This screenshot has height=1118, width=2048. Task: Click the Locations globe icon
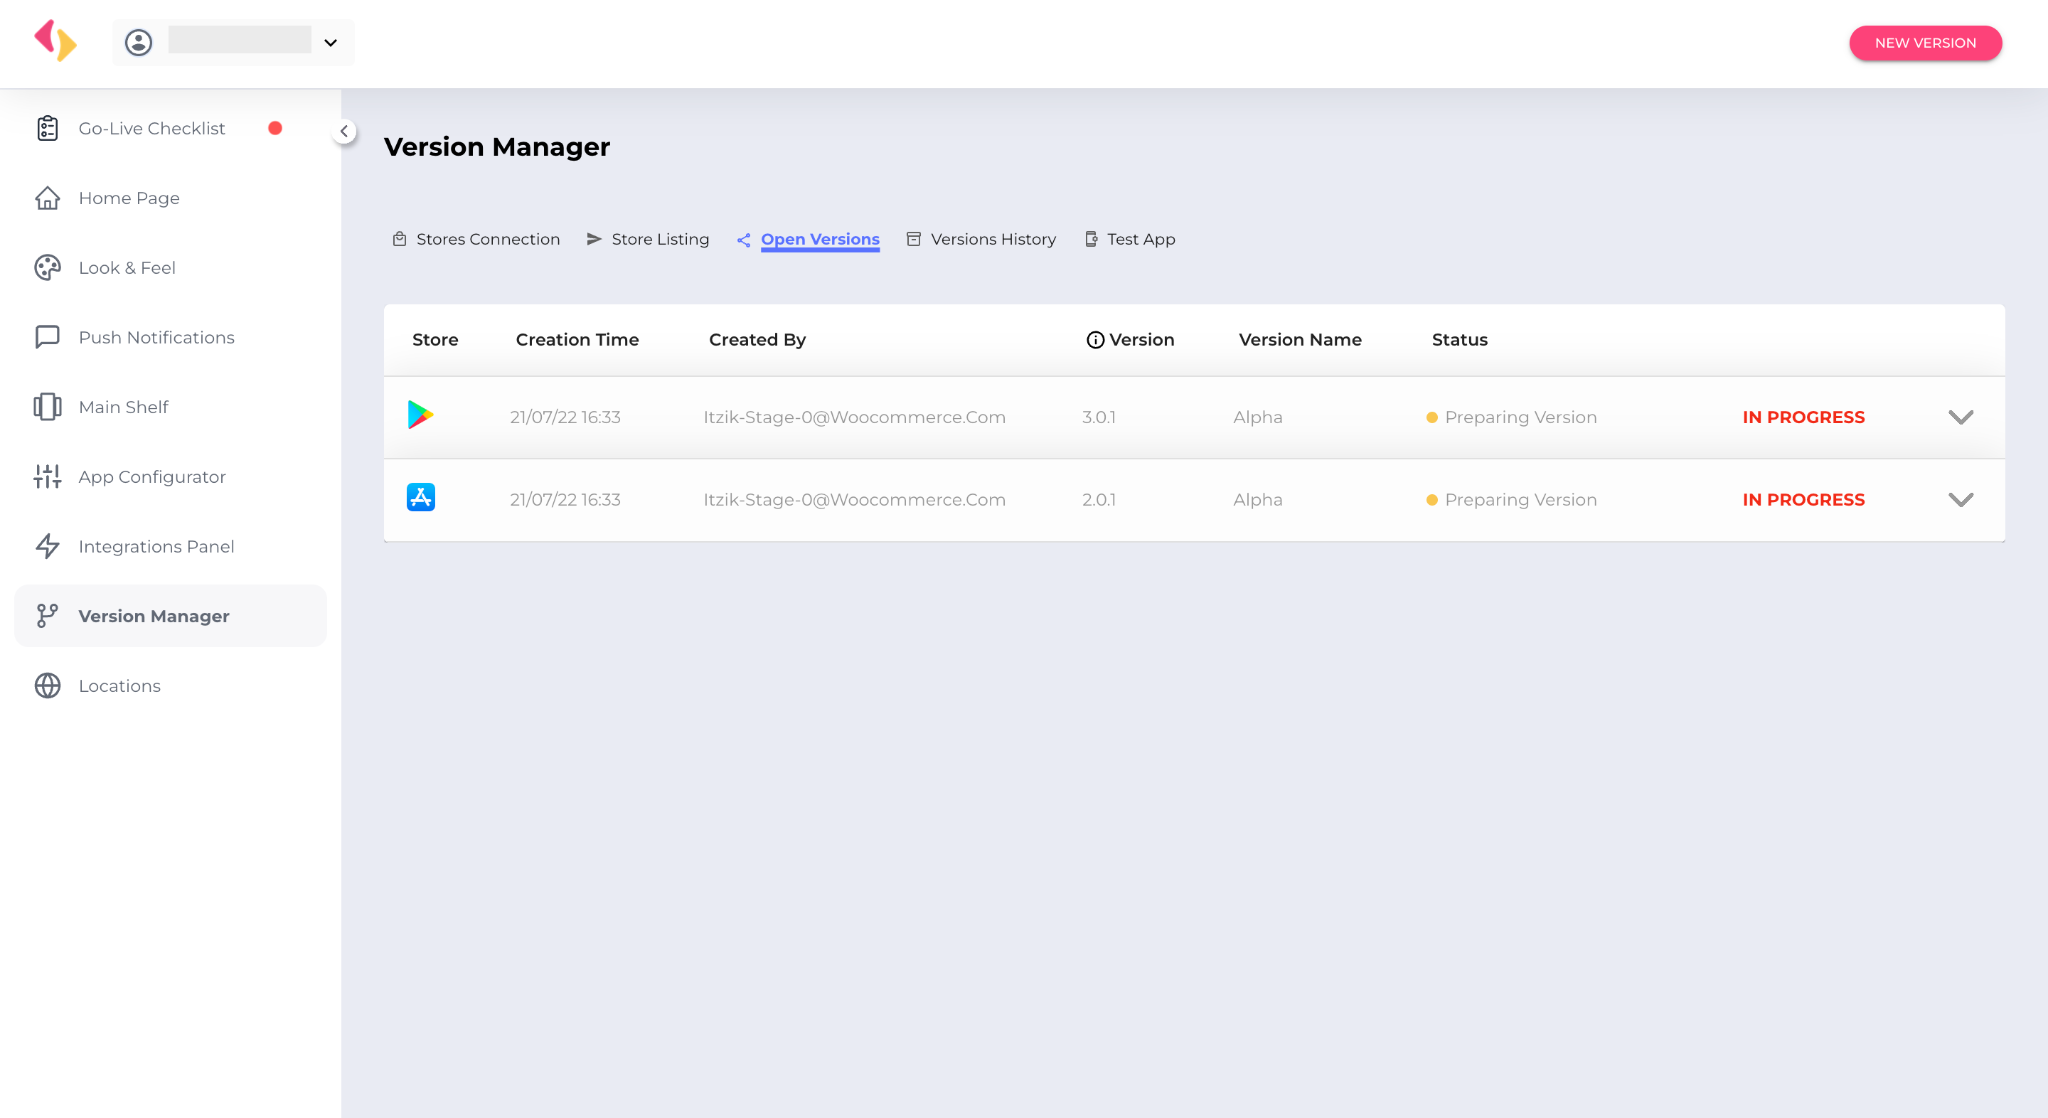coord(47,686)
